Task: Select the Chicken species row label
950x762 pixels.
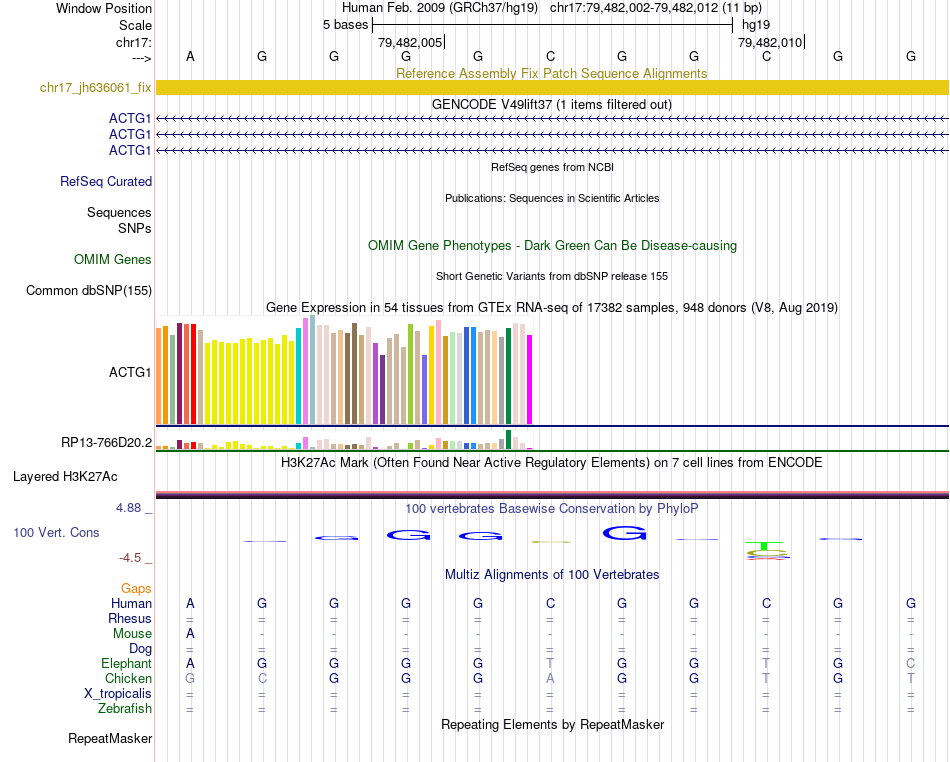Action: [128, 679]
